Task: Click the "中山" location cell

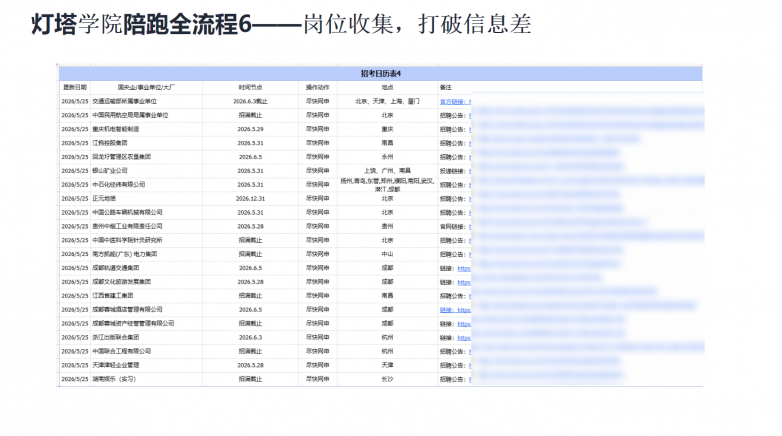Action: click(388, 254)
